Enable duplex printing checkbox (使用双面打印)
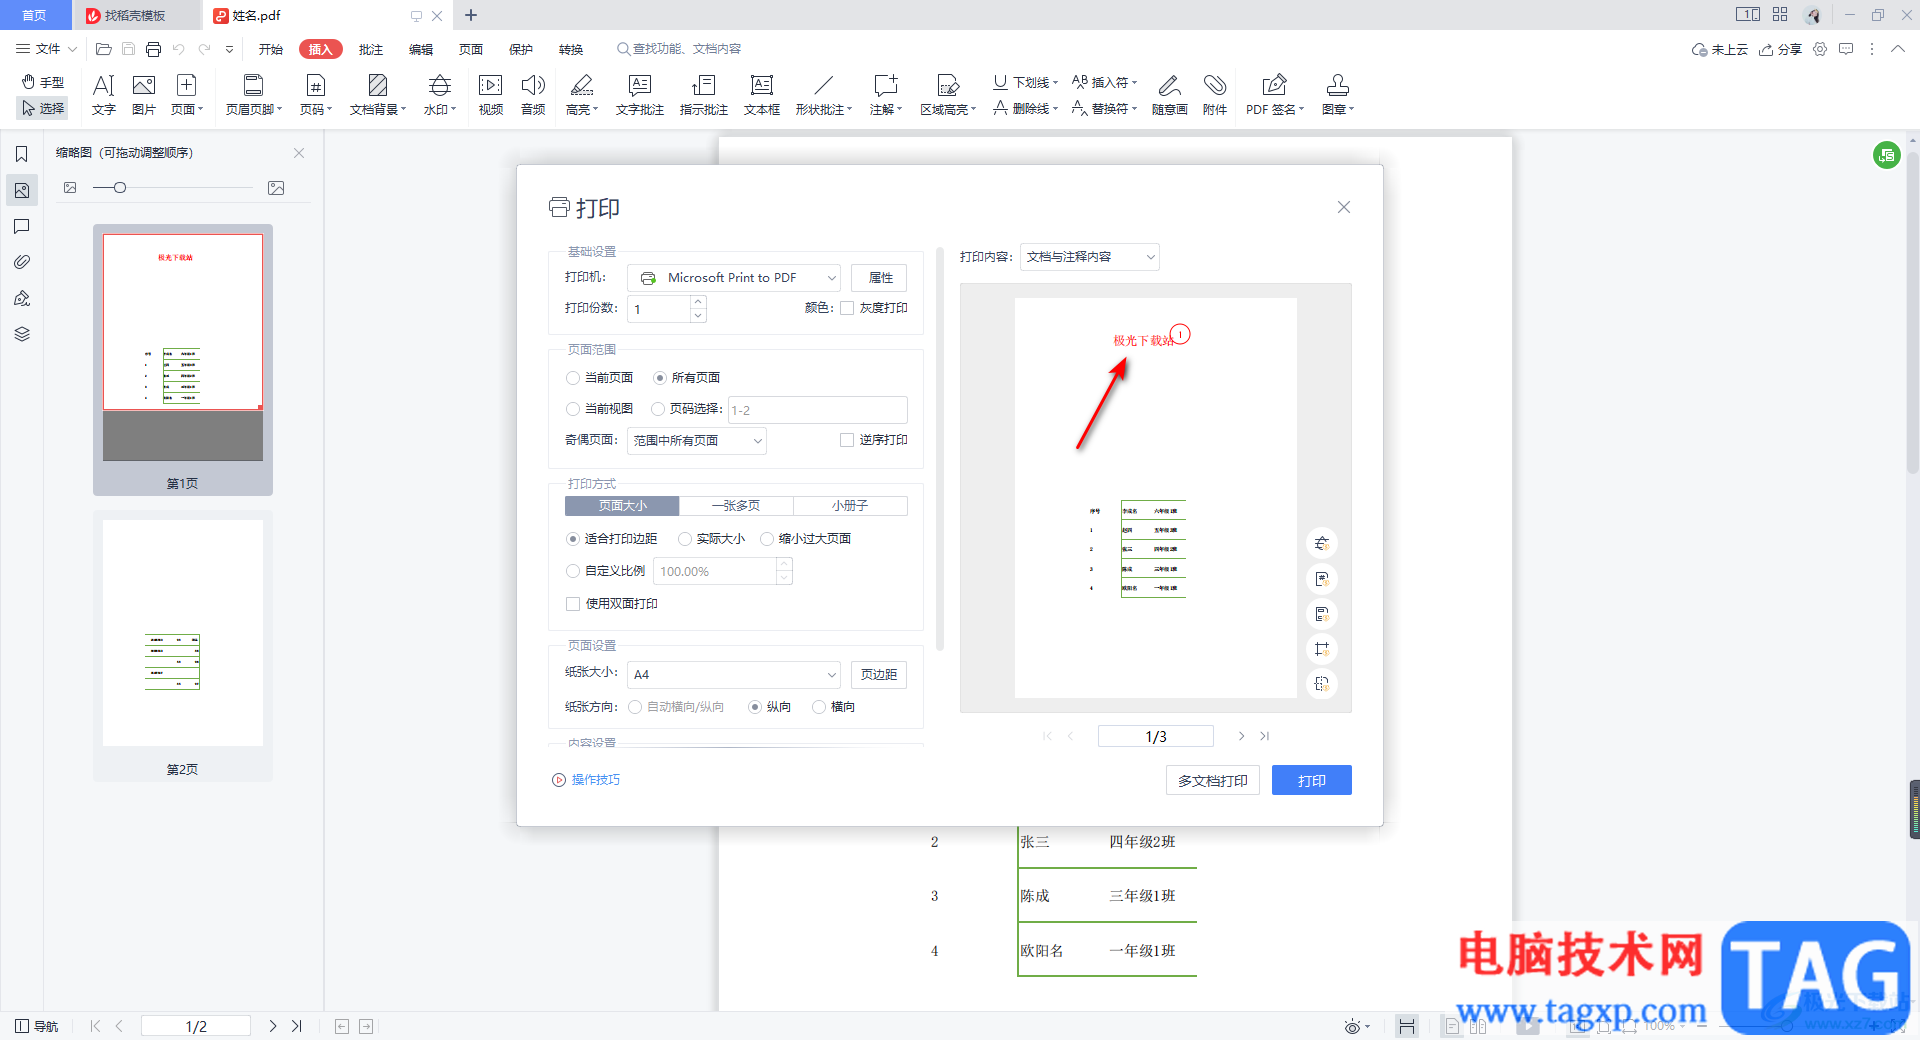 573,604
